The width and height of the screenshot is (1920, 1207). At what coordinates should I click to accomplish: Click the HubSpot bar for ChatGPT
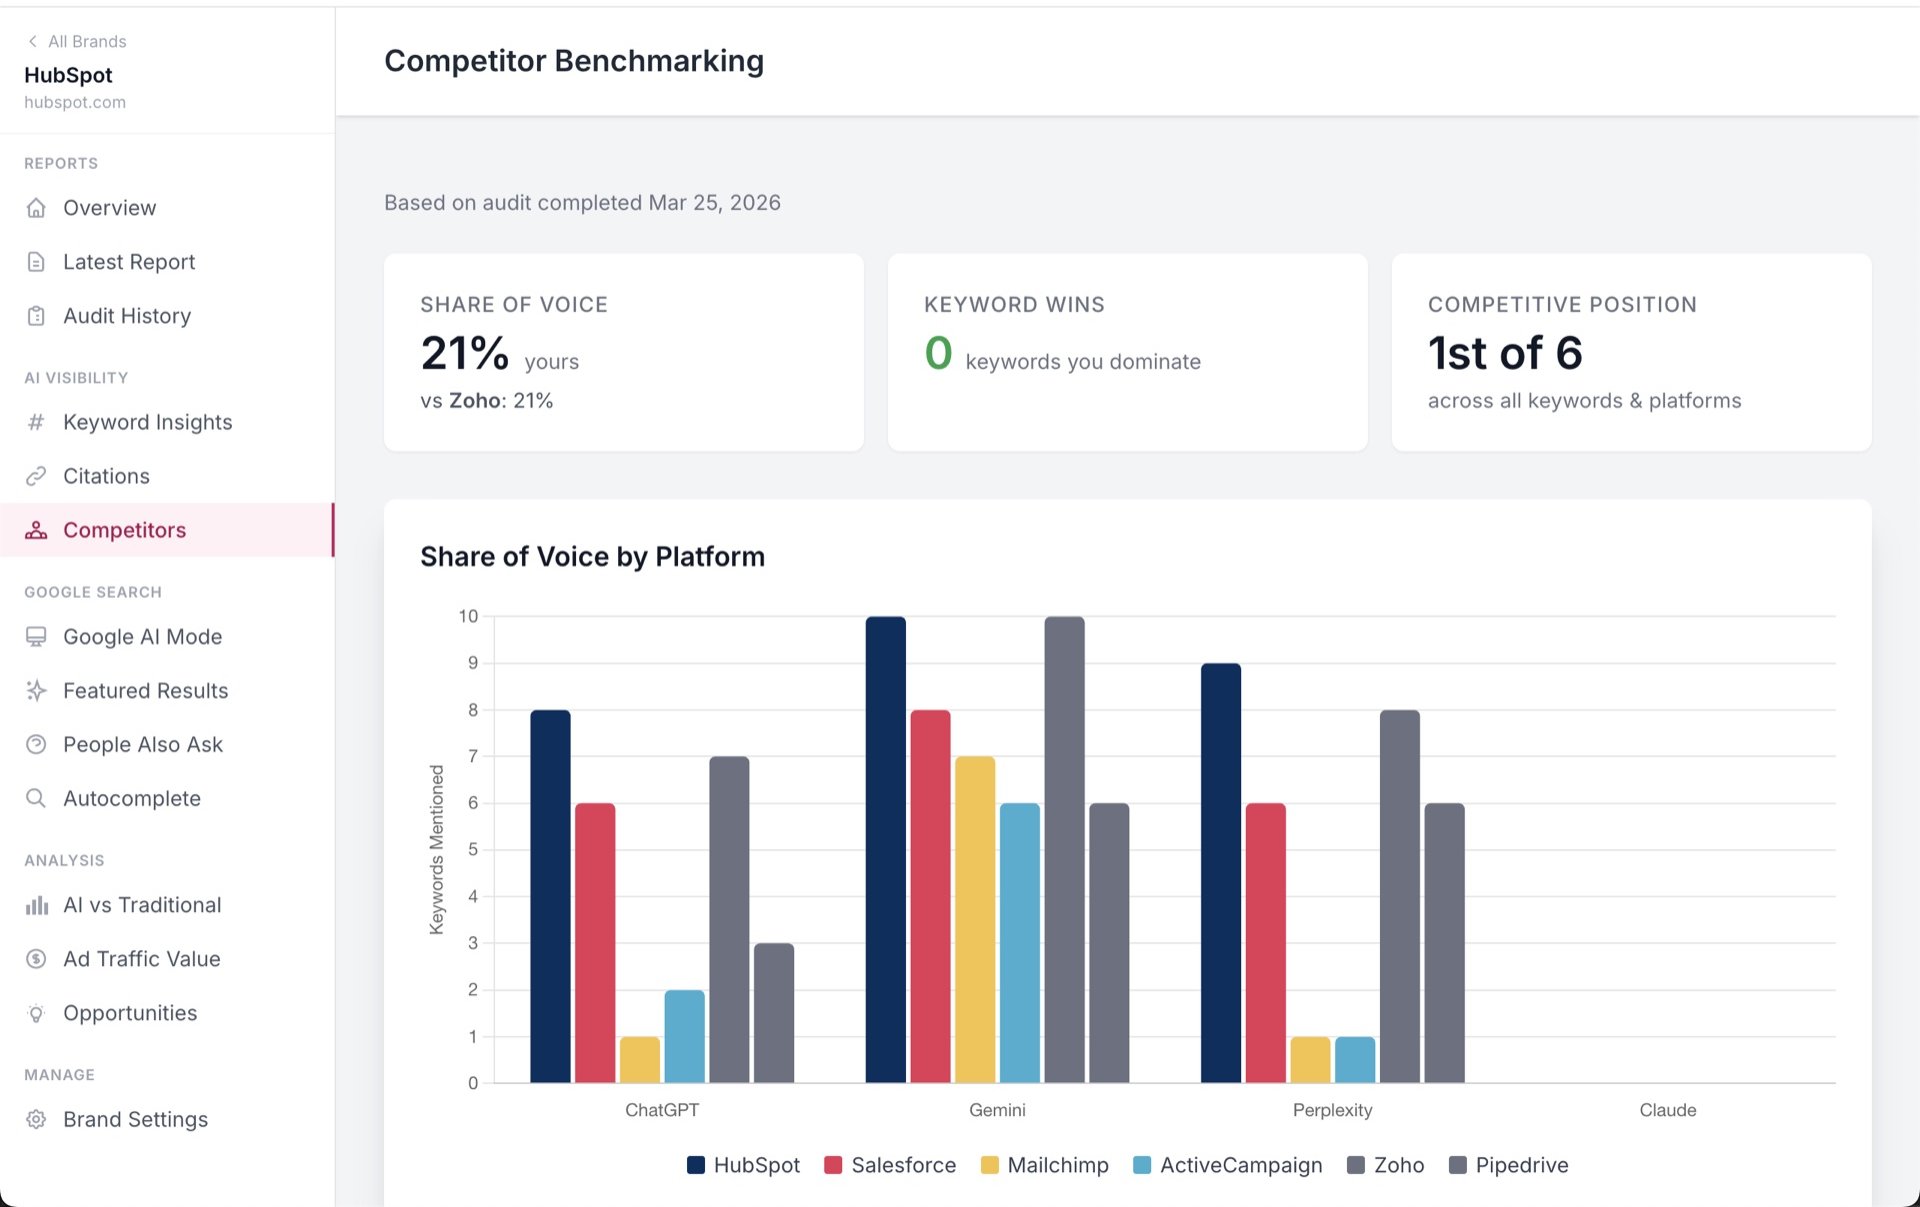click(550, 896)
